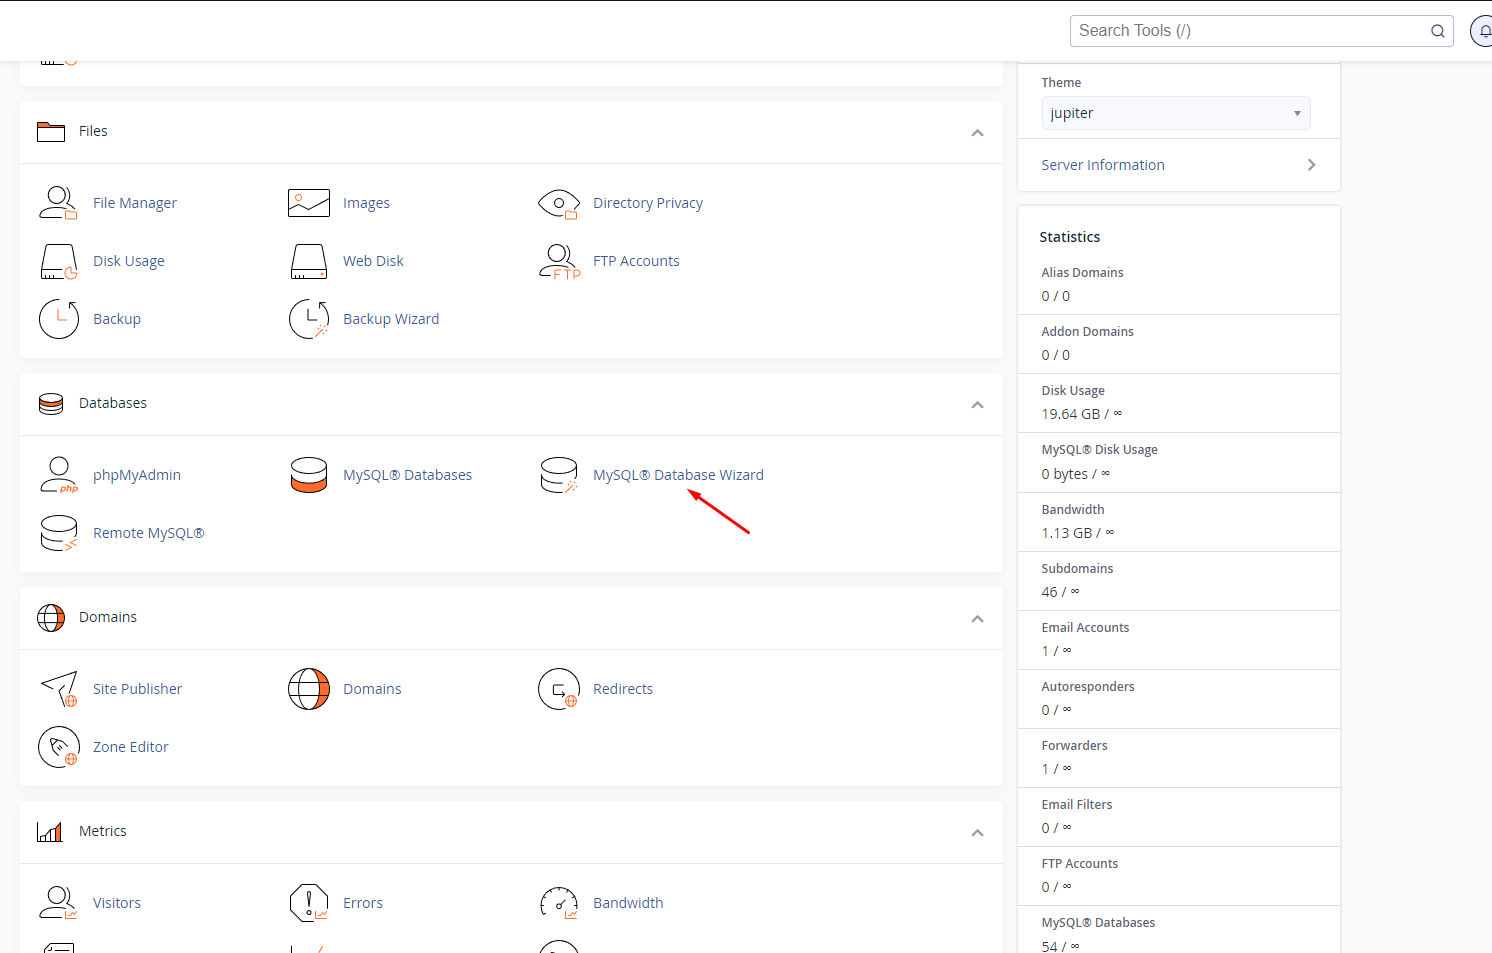Click the MySQL Databases icon

(308, 475)
